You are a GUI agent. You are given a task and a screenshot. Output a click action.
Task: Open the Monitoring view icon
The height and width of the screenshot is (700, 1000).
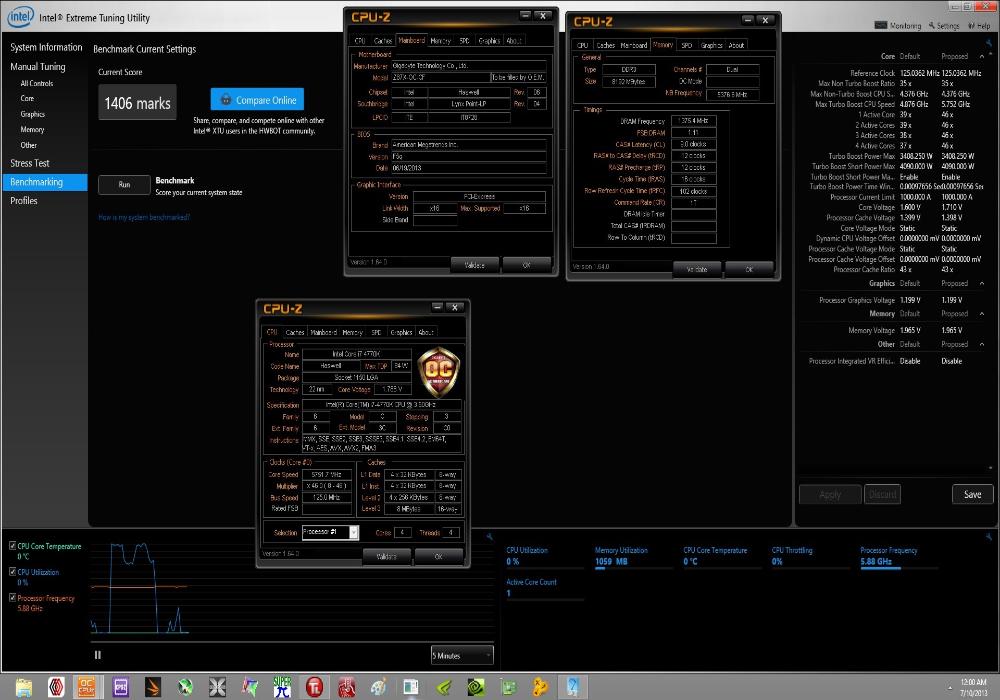(x=881, y=26)
